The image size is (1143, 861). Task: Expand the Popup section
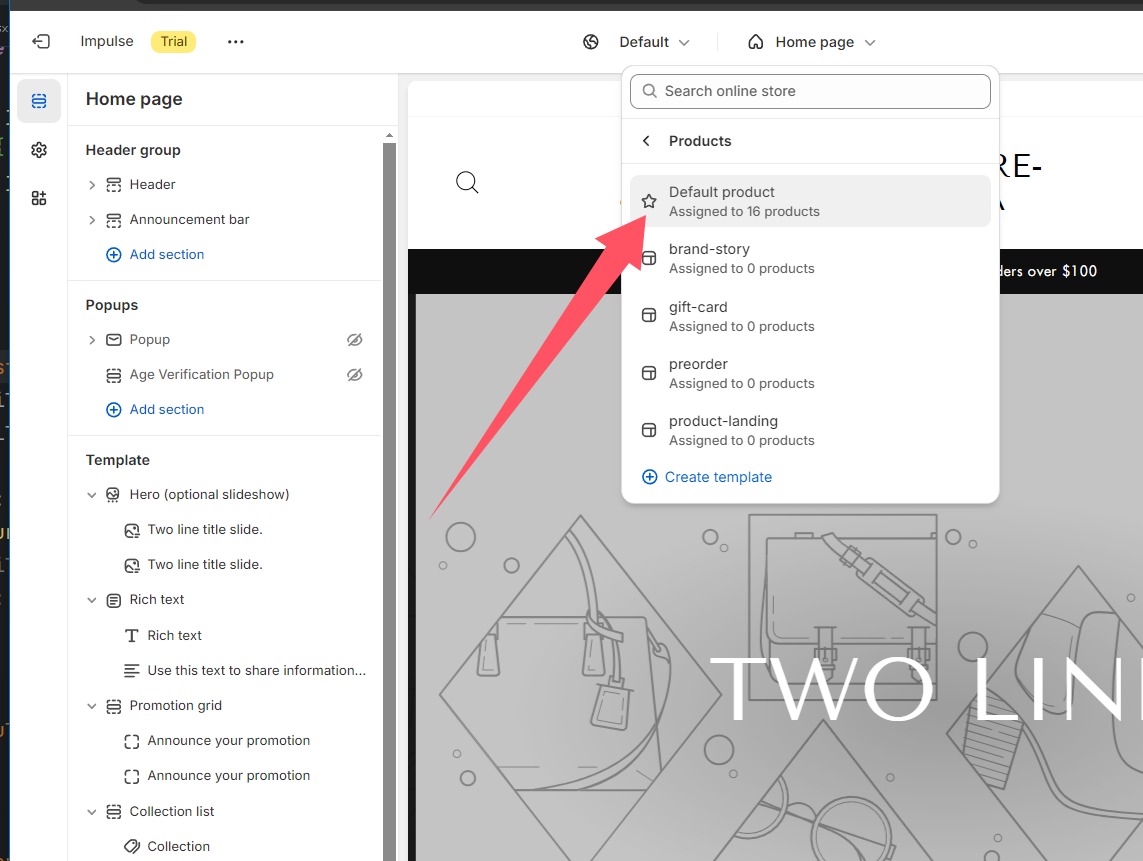[92, 340]
